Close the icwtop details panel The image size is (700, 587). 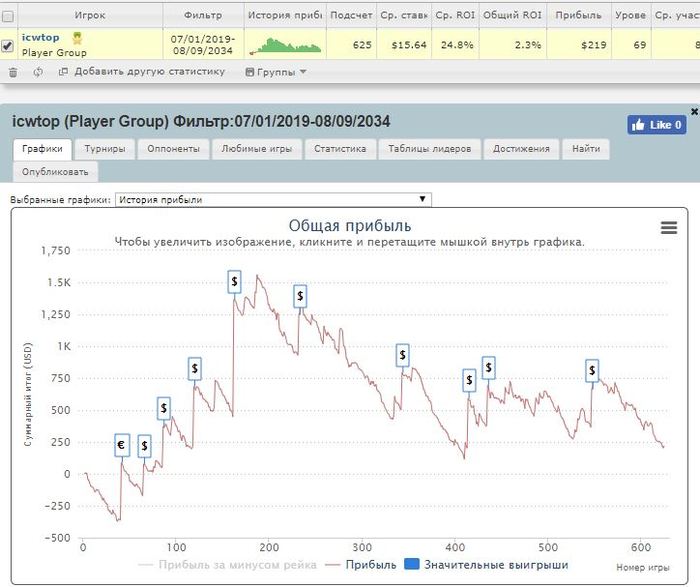pyautogui.click(x=694, y=112)
